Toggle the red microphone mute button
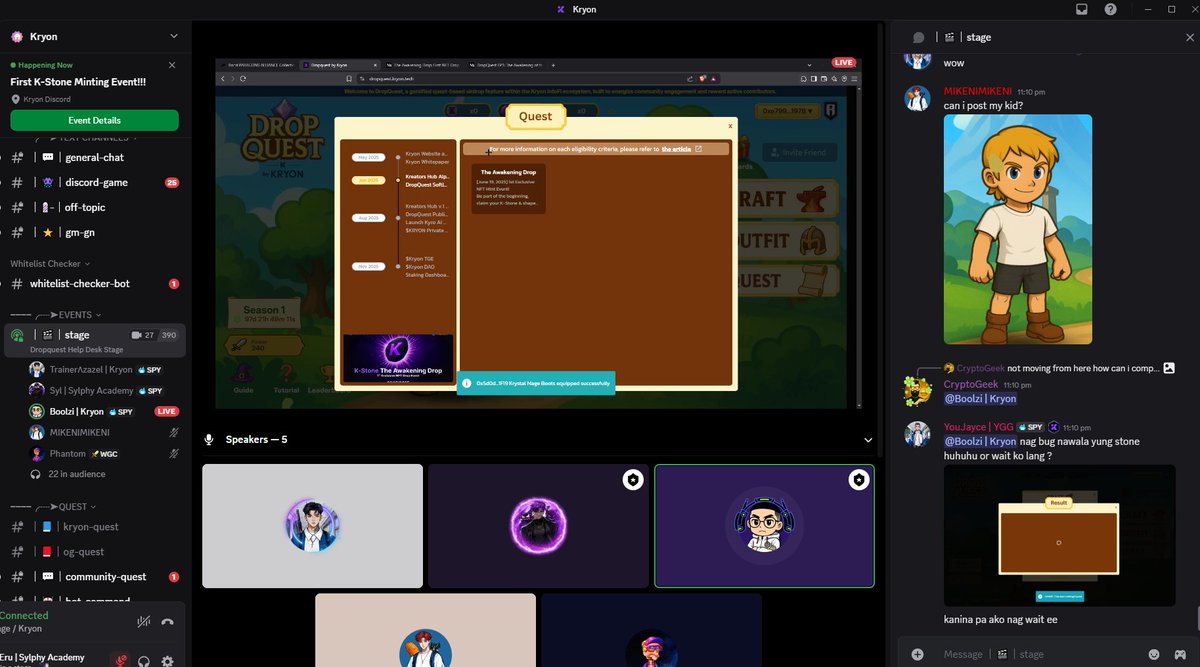 point(121,660)
